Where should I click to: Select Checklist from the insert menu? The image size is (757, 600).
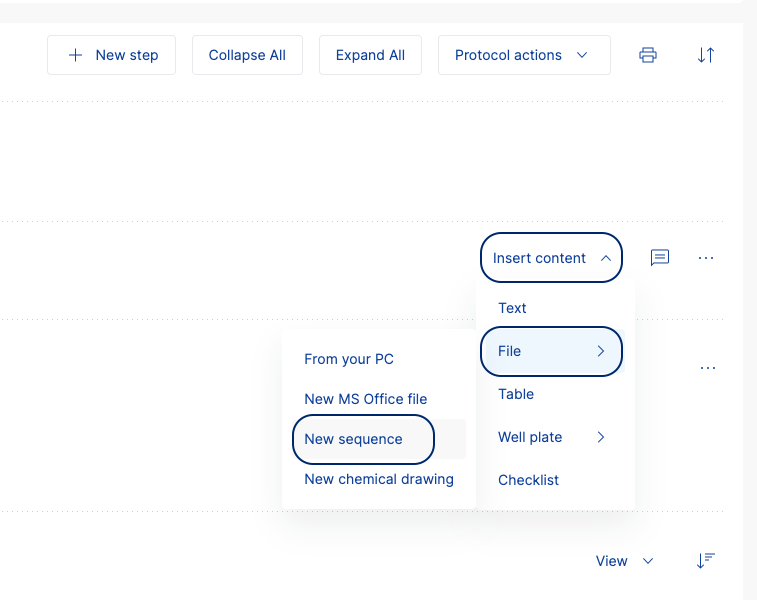point(528,480)
